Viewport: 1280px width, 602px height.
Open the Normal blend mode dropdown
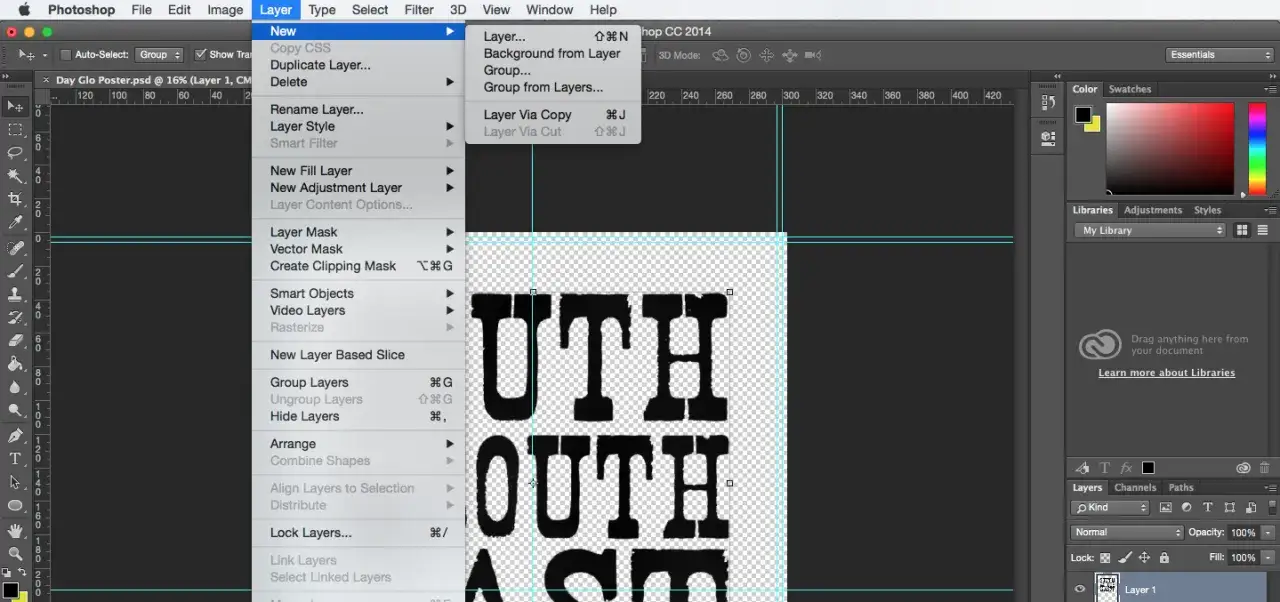click(1126, 533)
